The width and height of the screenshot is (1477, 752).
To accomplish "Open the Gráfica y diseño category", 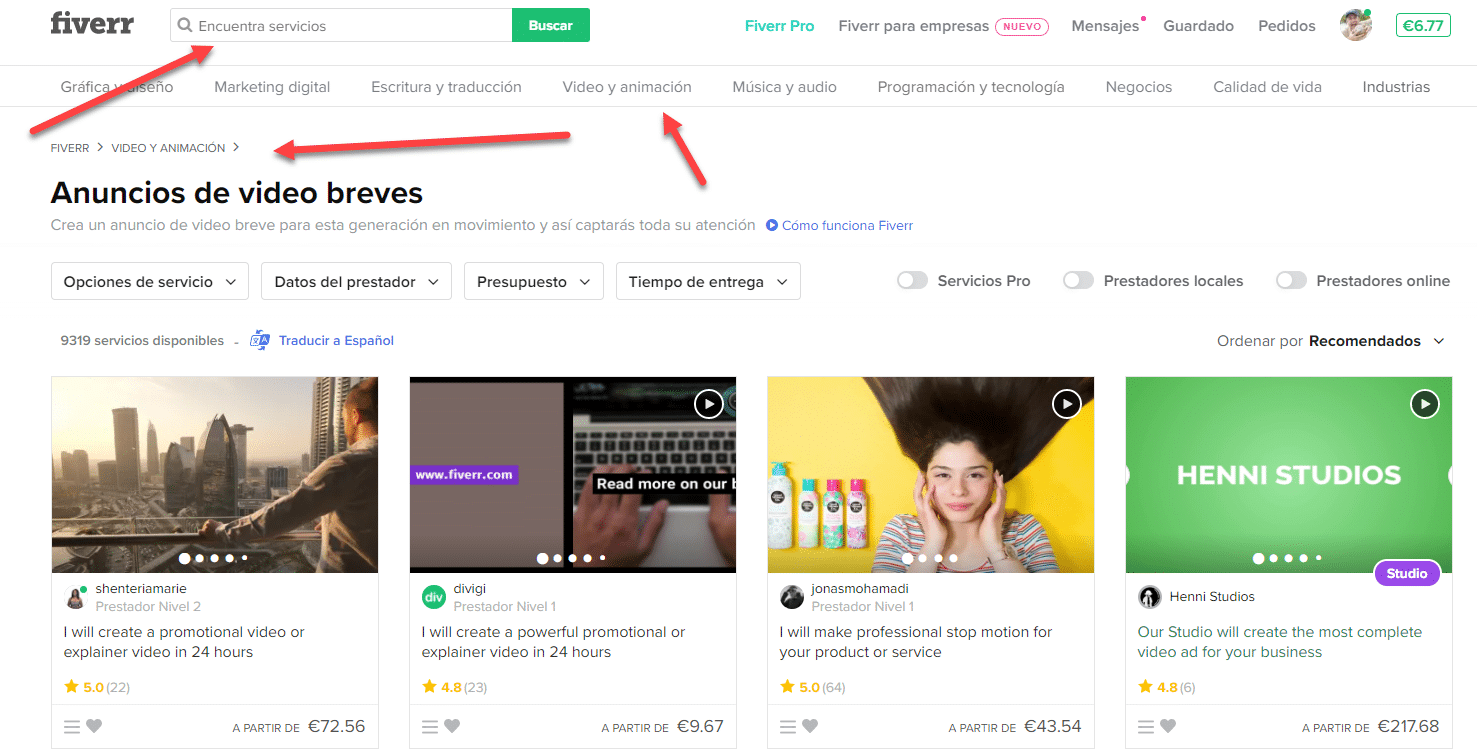I will point(117,87).
